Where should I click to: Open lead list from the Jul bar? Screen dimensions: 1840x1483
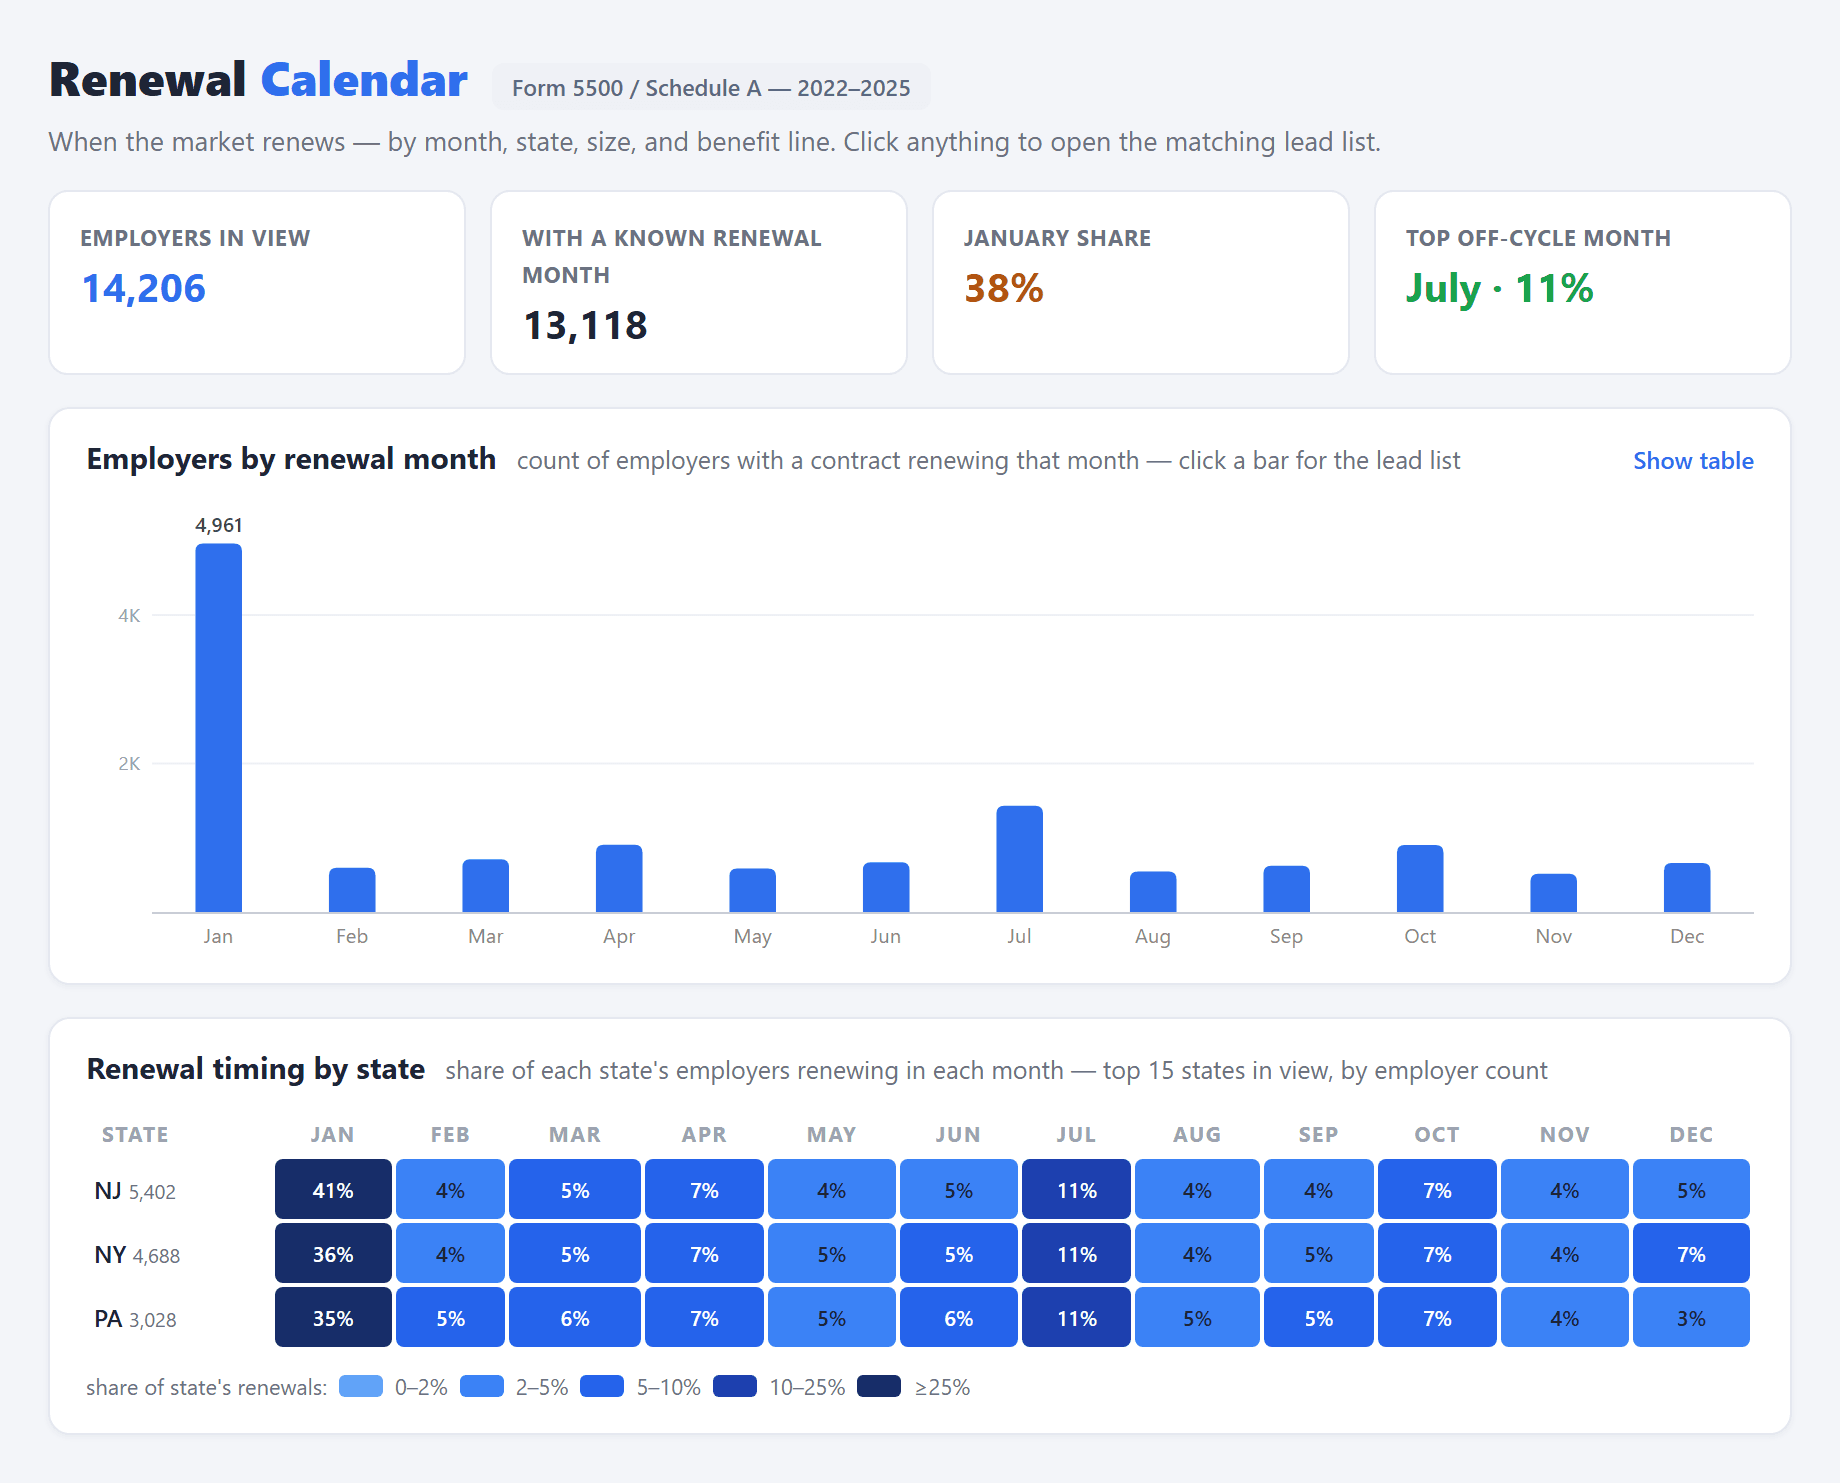pyautogui.click(x=1019, y=859)
